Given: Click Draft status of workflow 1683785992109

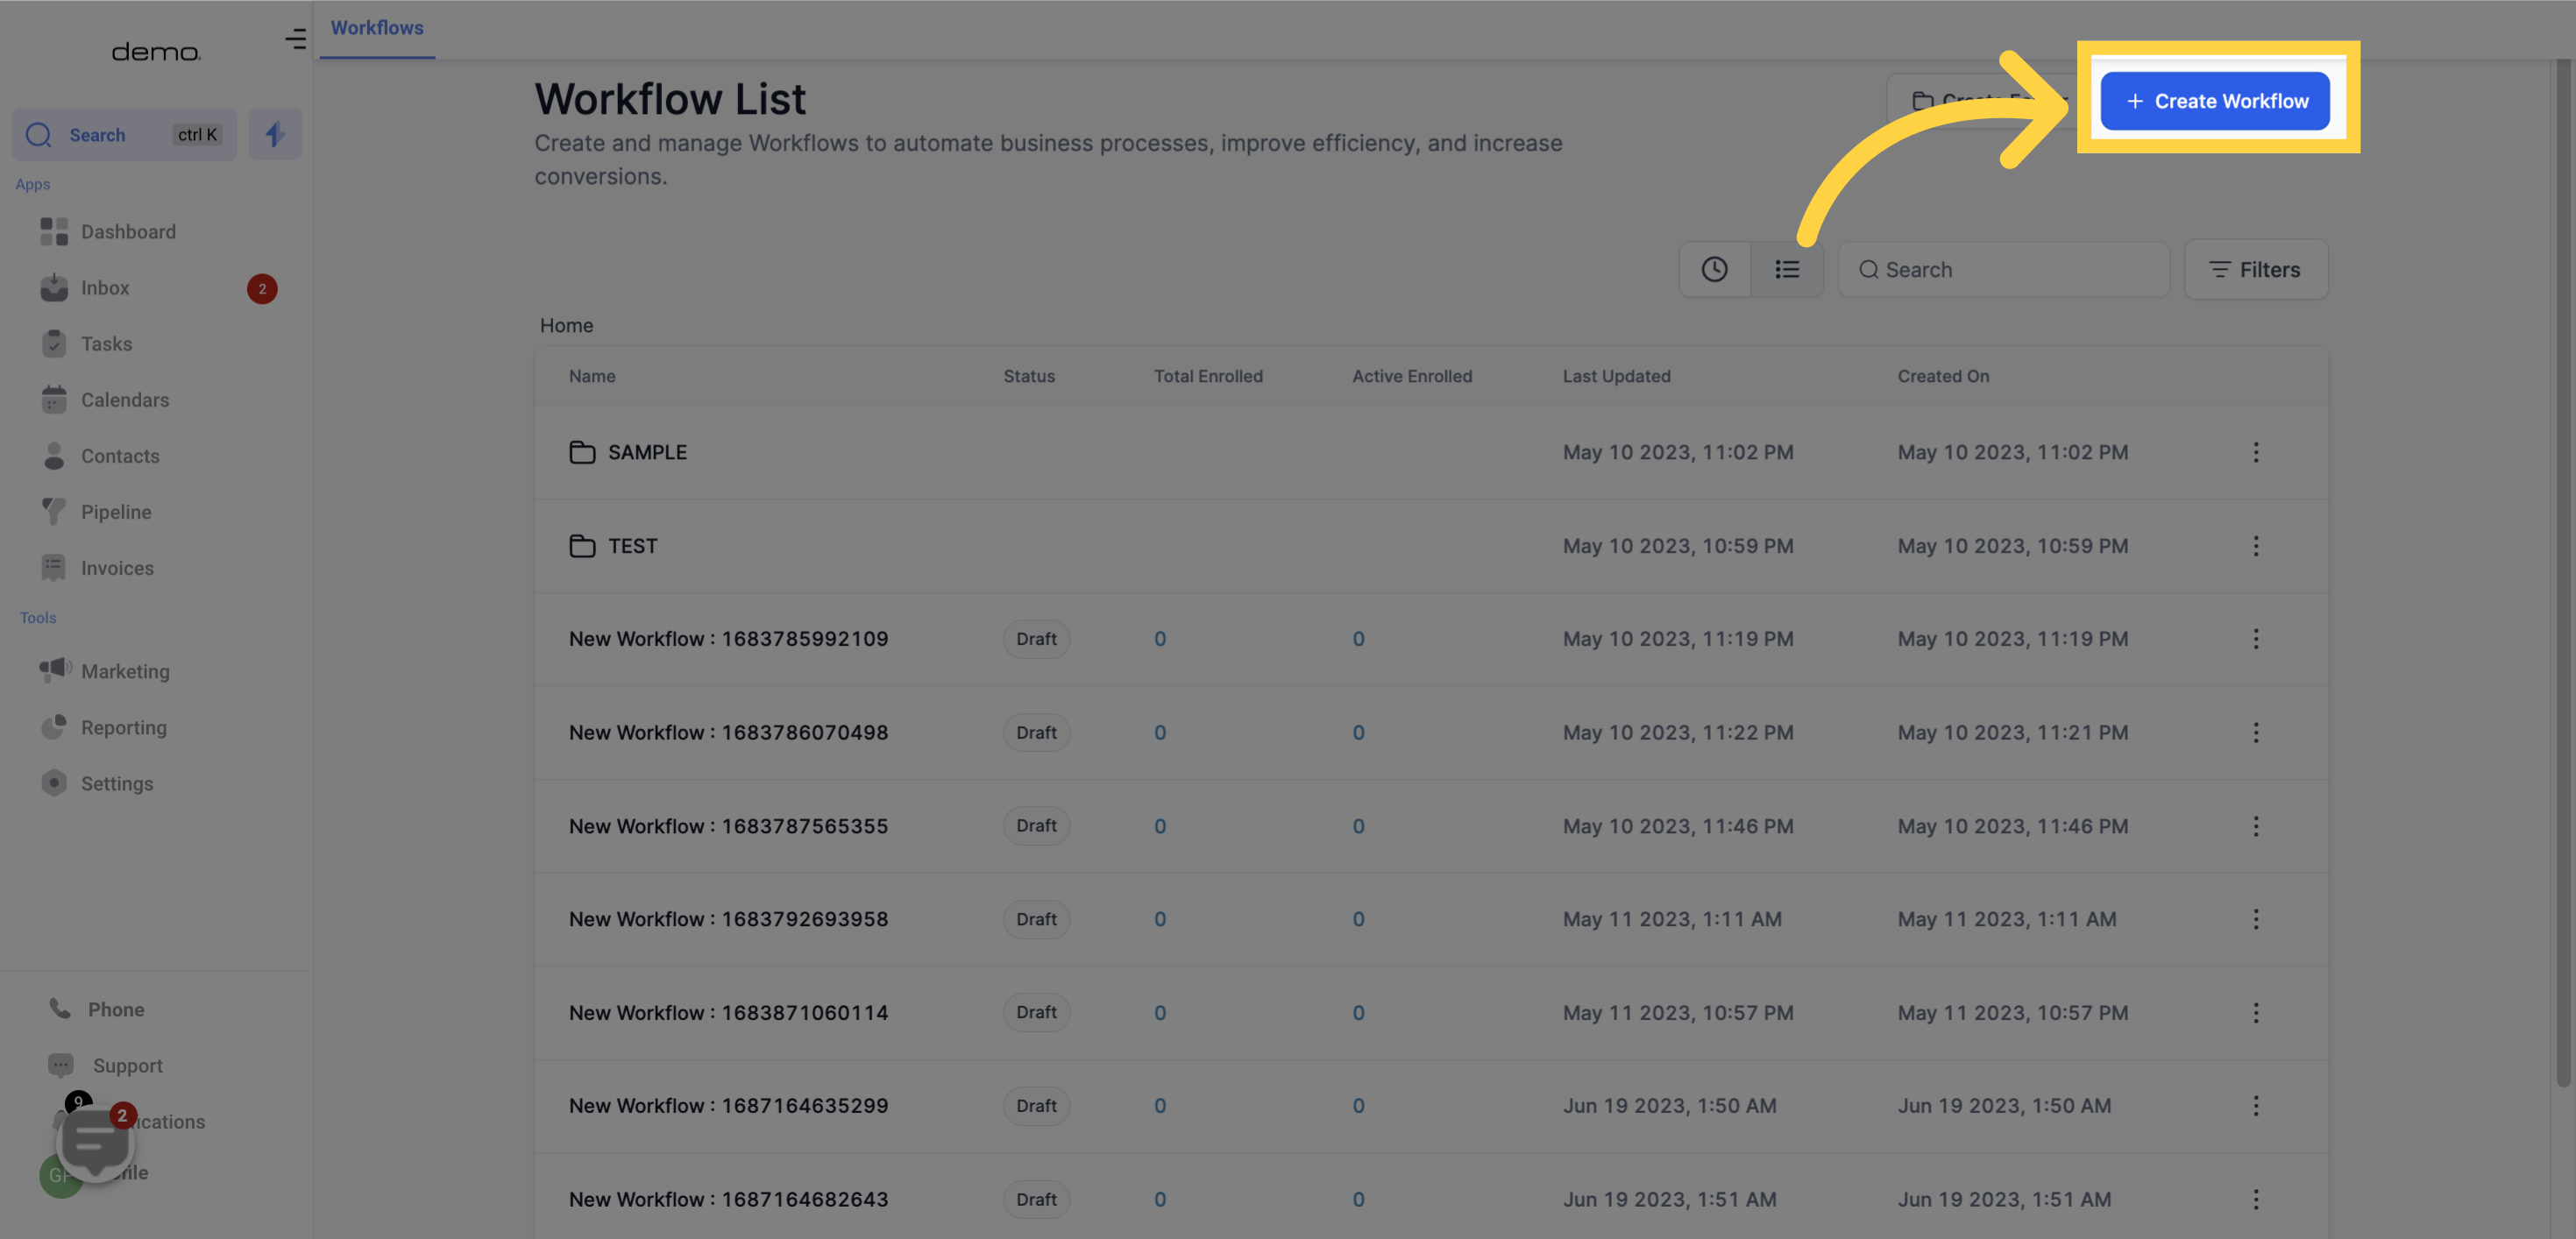Looking at the screenshot, I should pyautogui.click(x=1036, y=639).
